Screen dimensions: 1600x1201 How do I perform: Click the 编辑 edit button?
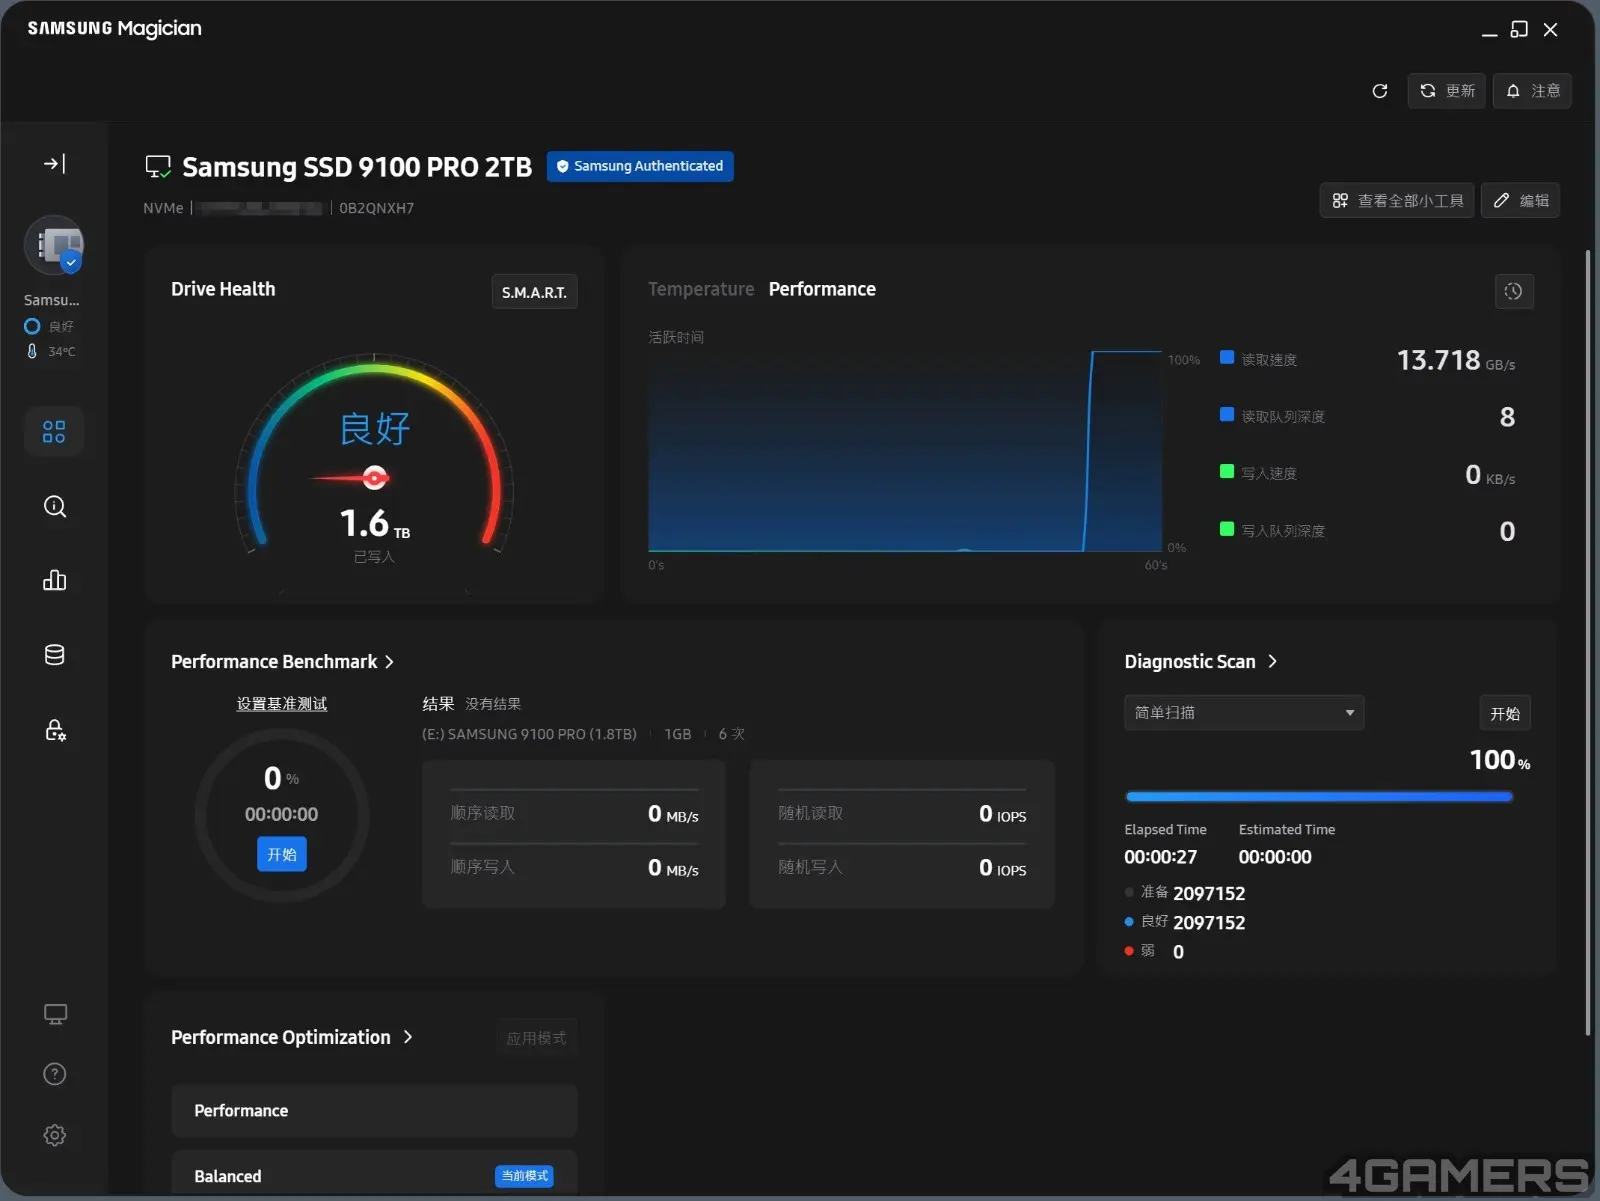[1520, 201]
